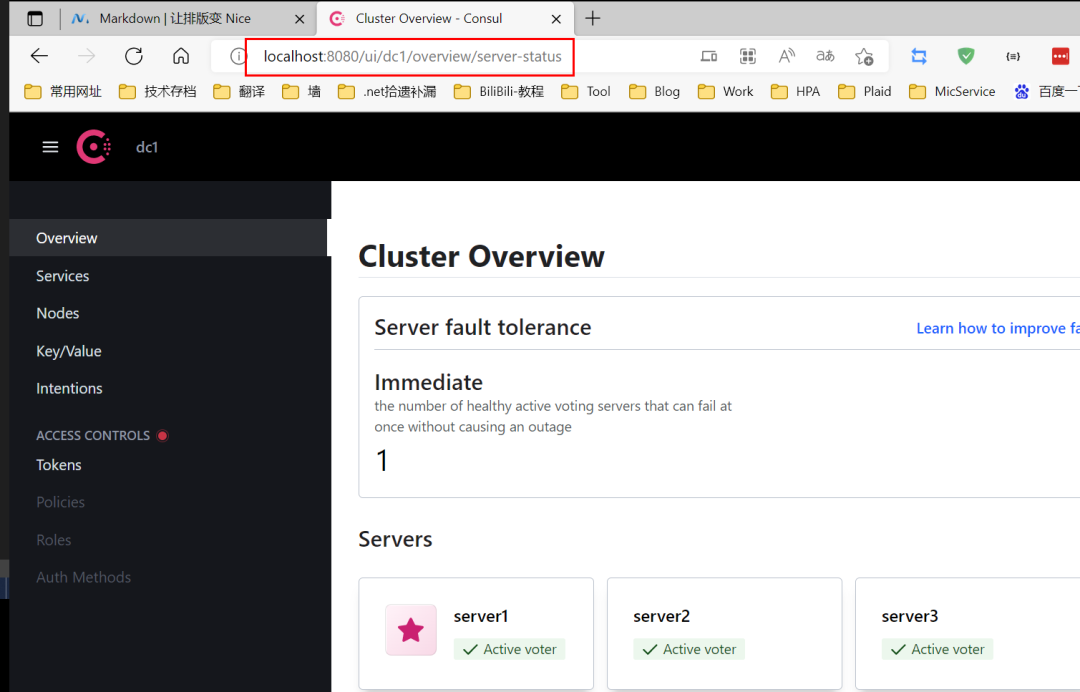The image size is (1080, 692).
Task: View site information icon in address bar
Action: 237,56
